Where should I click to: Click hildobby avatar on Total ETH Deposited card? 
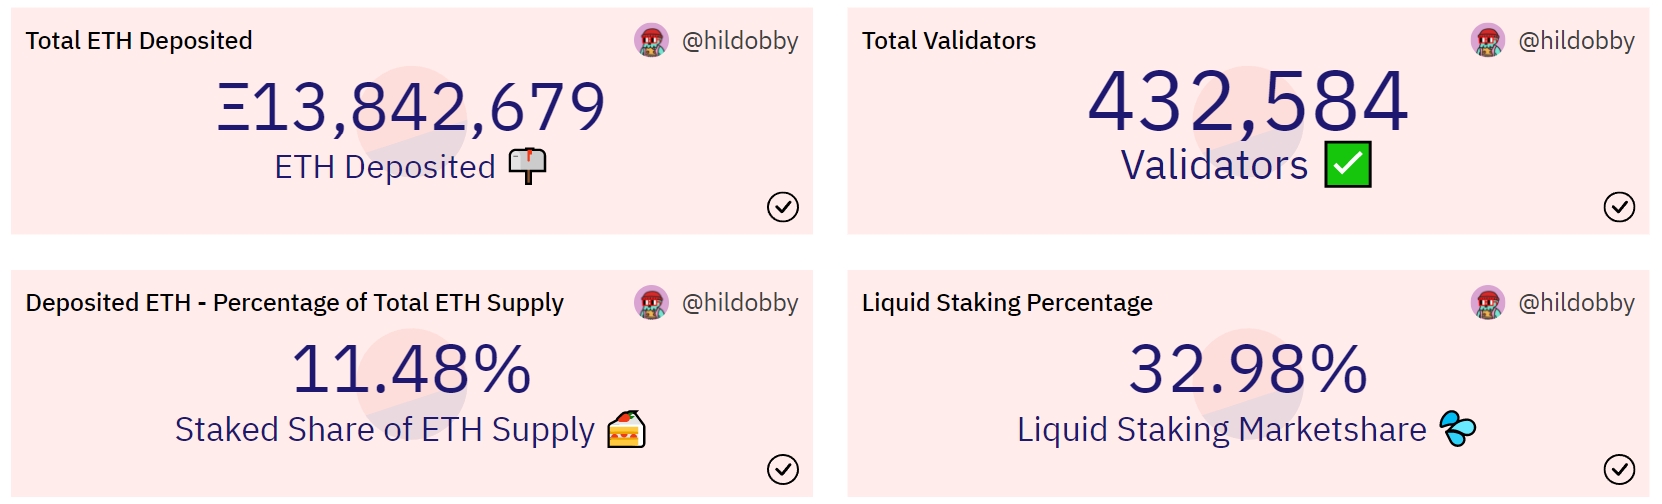pos(652,41)
